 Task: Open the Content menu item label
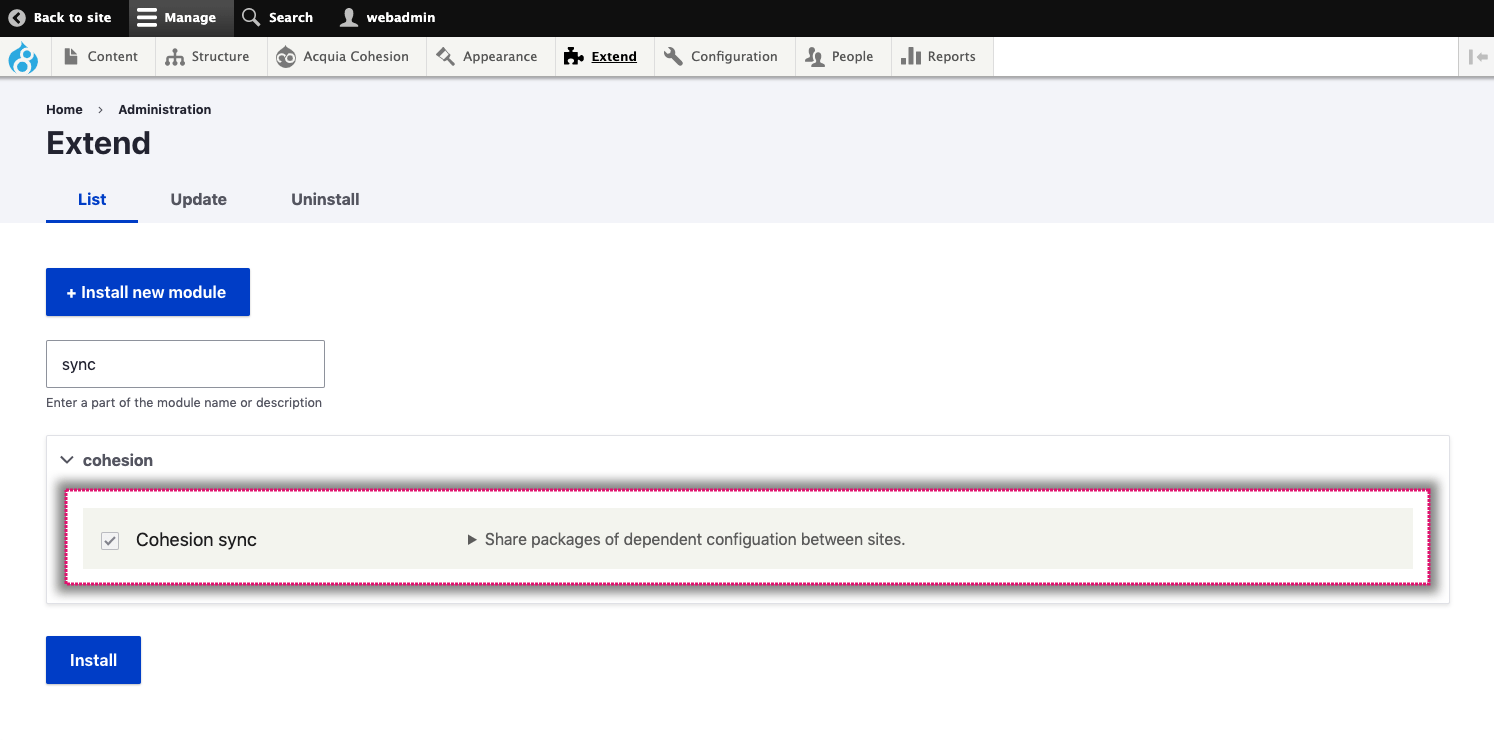(x=113, y=57)
